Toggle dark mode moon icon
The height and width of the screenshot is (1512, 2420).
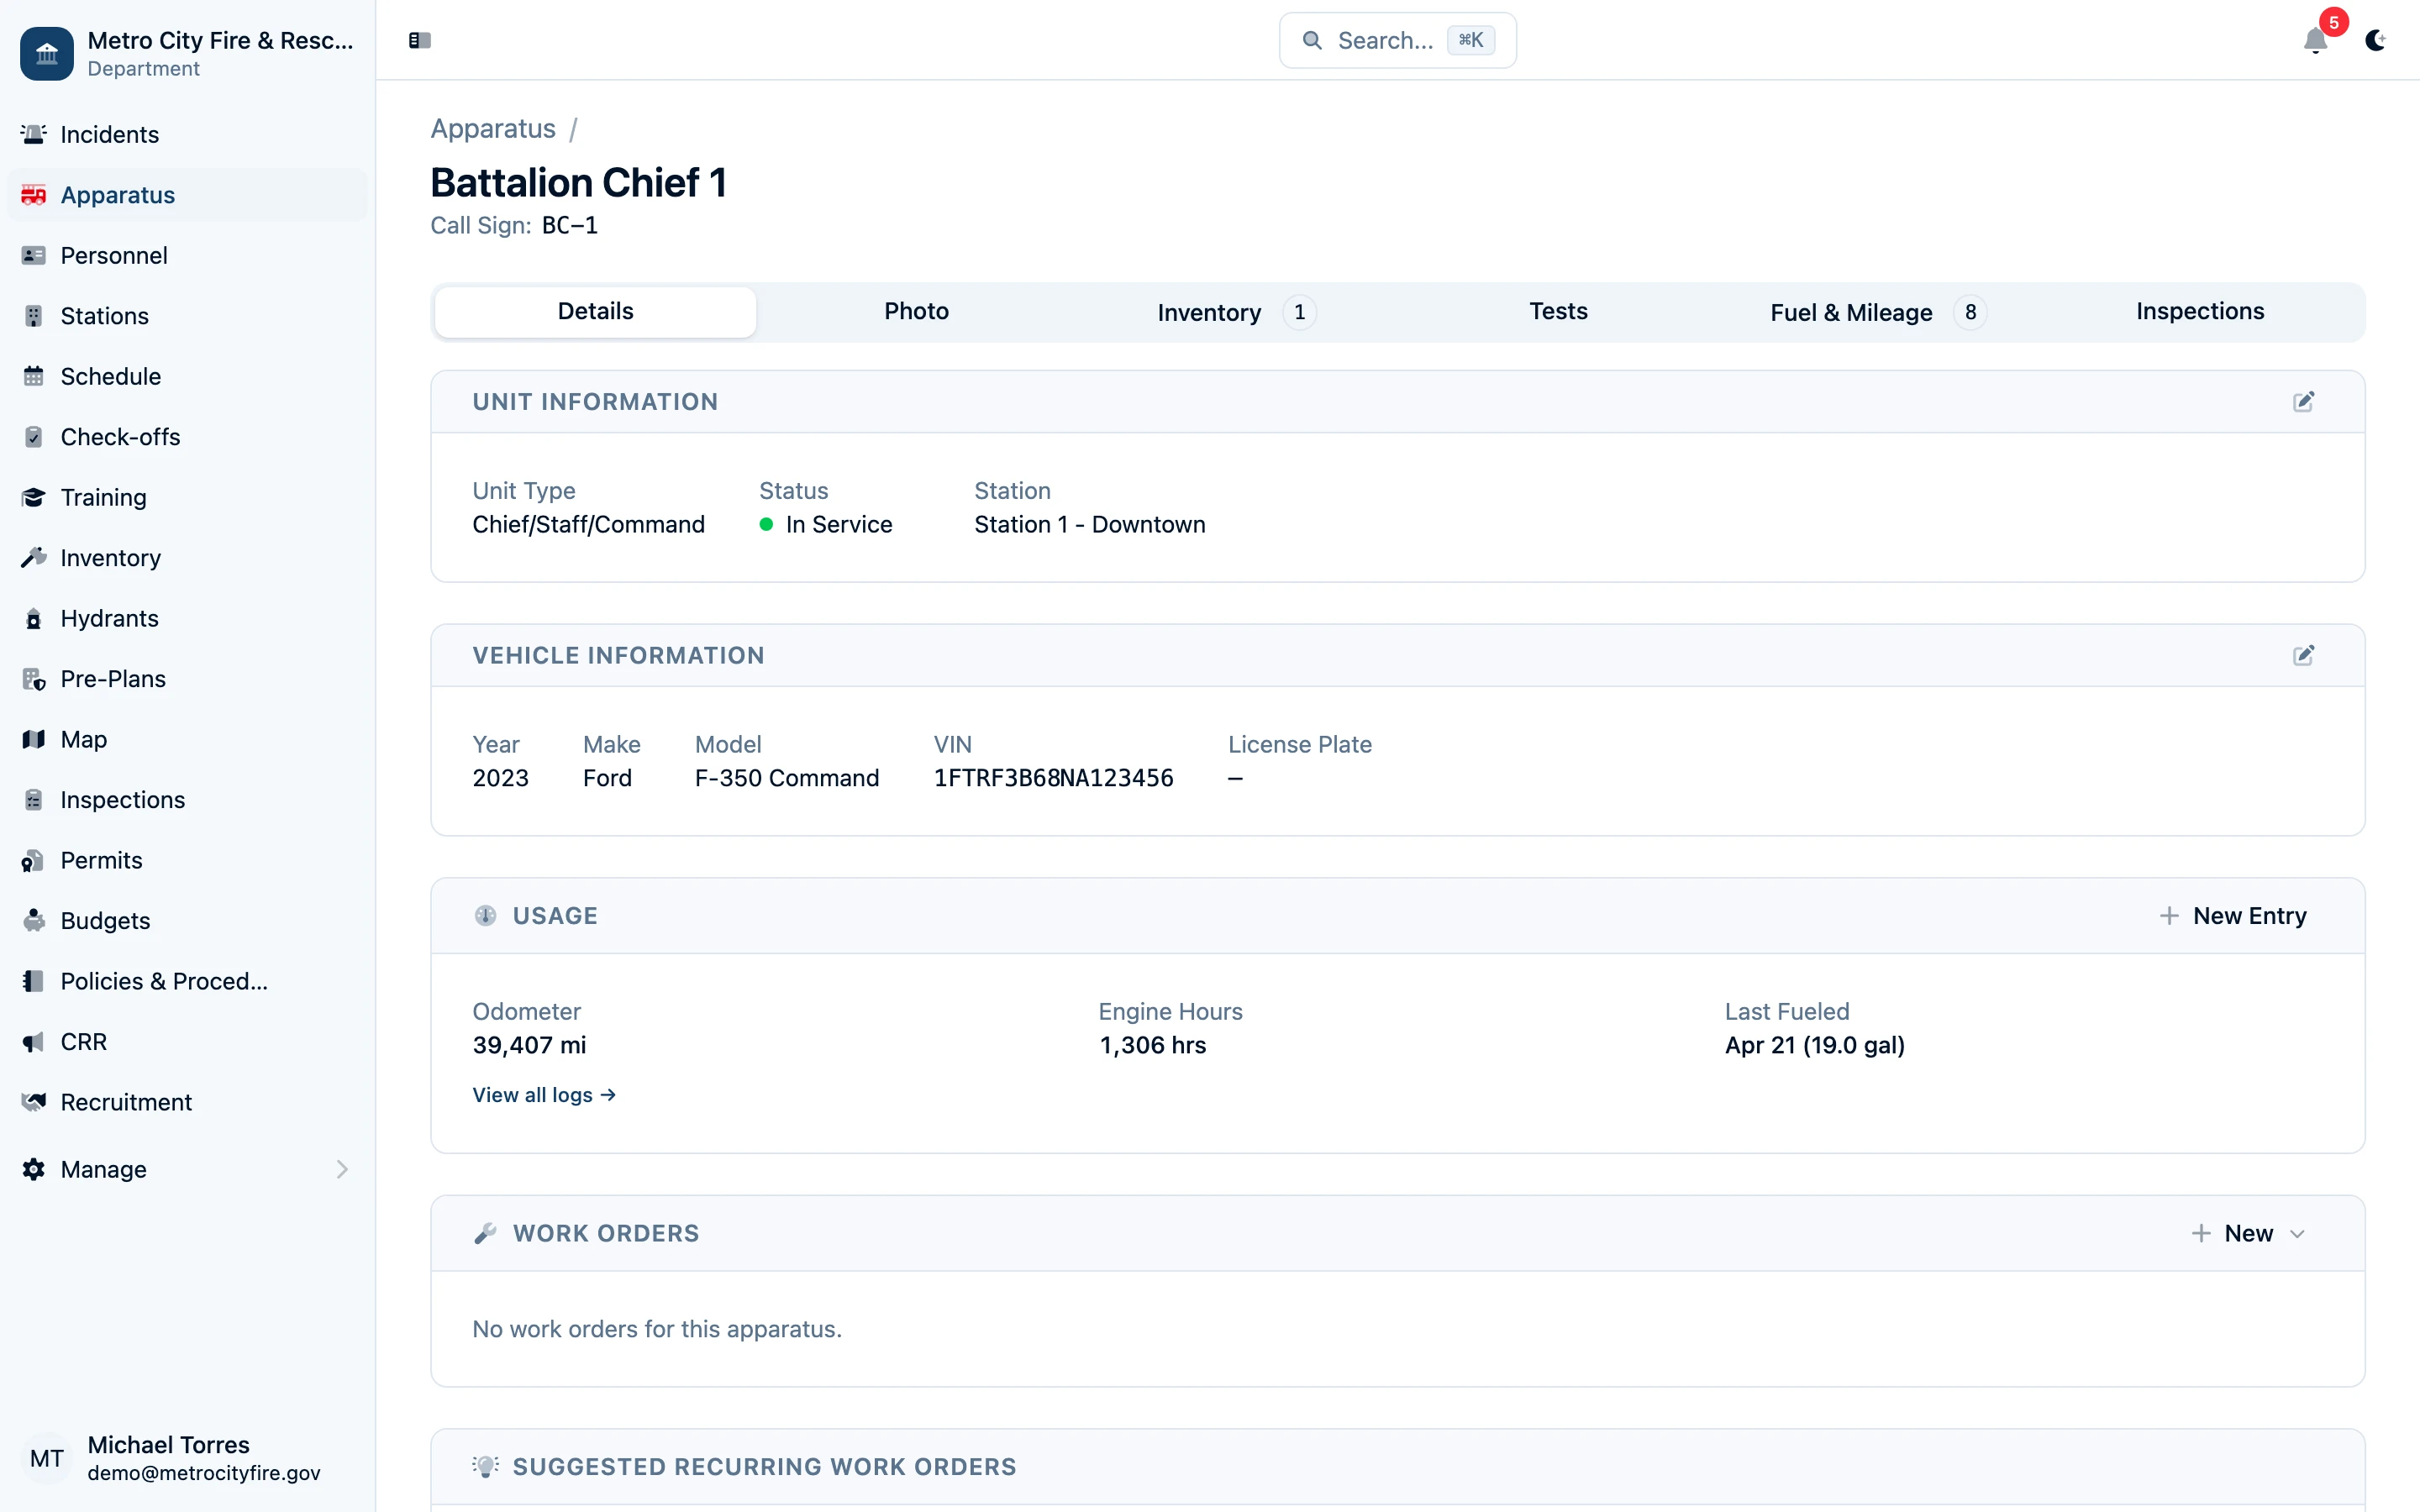[x=2375, y=40]
